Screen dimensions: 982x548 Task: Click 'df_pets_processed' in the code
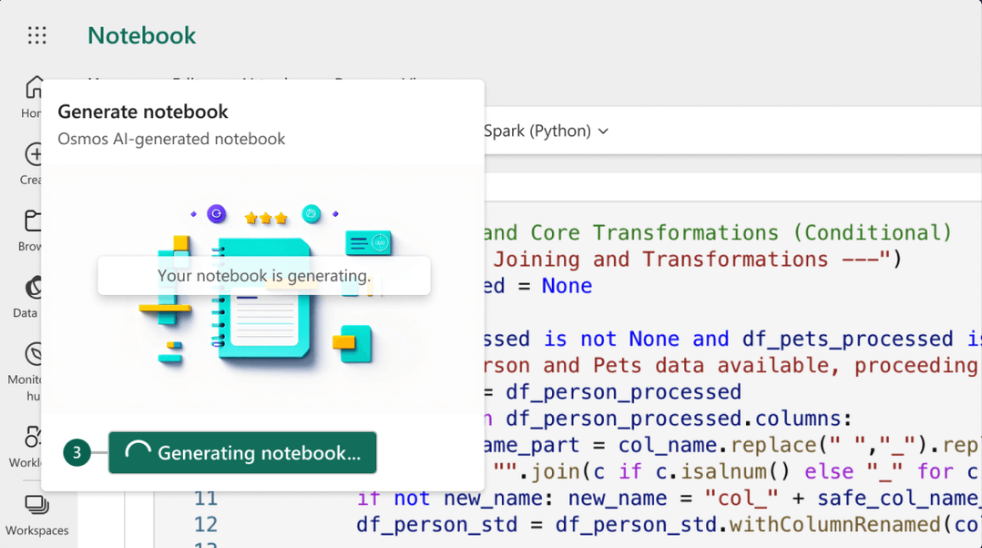pyautogui.click(x=847, y=339)
